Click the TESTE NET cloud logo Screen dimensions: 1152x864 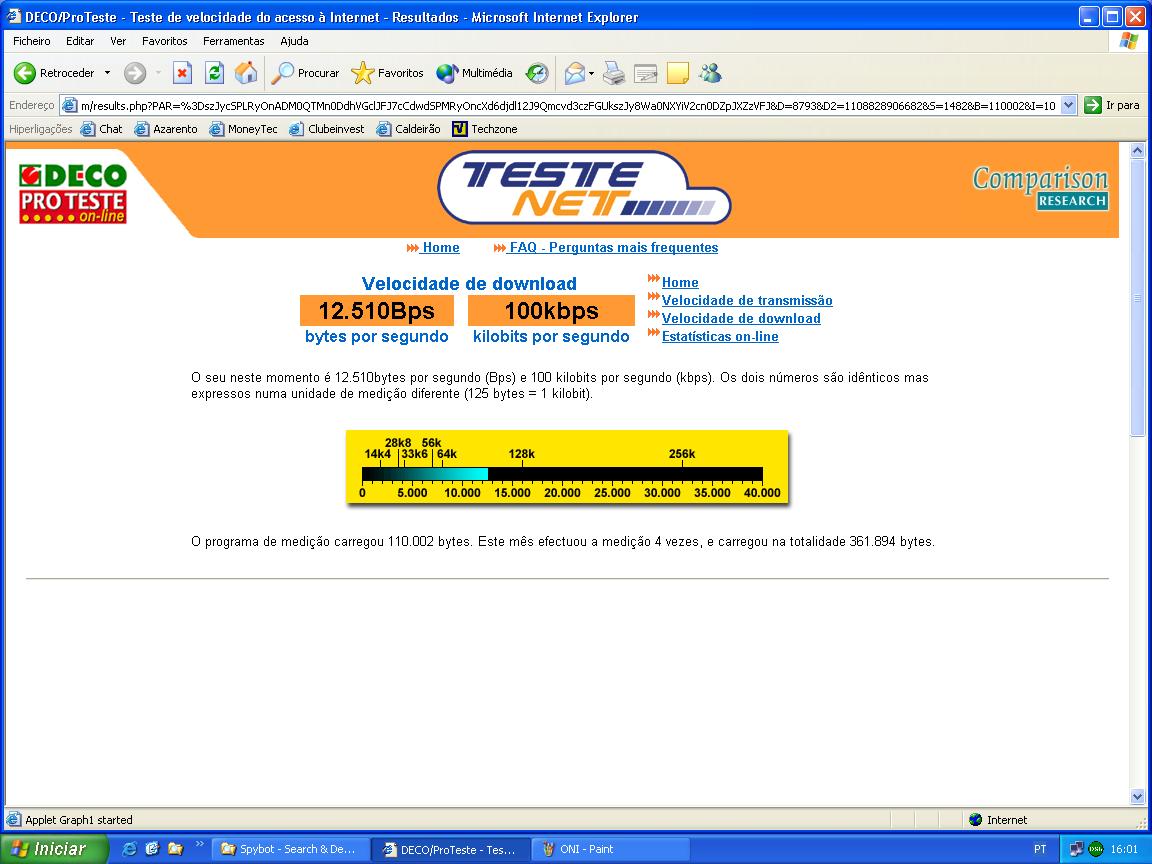point(584,188)
